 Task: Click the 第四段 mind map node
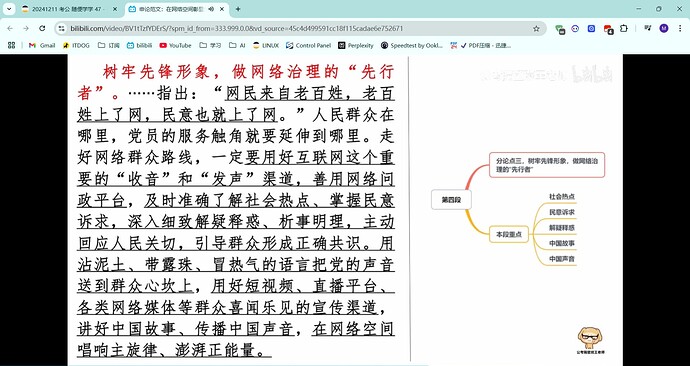(451, 200)
